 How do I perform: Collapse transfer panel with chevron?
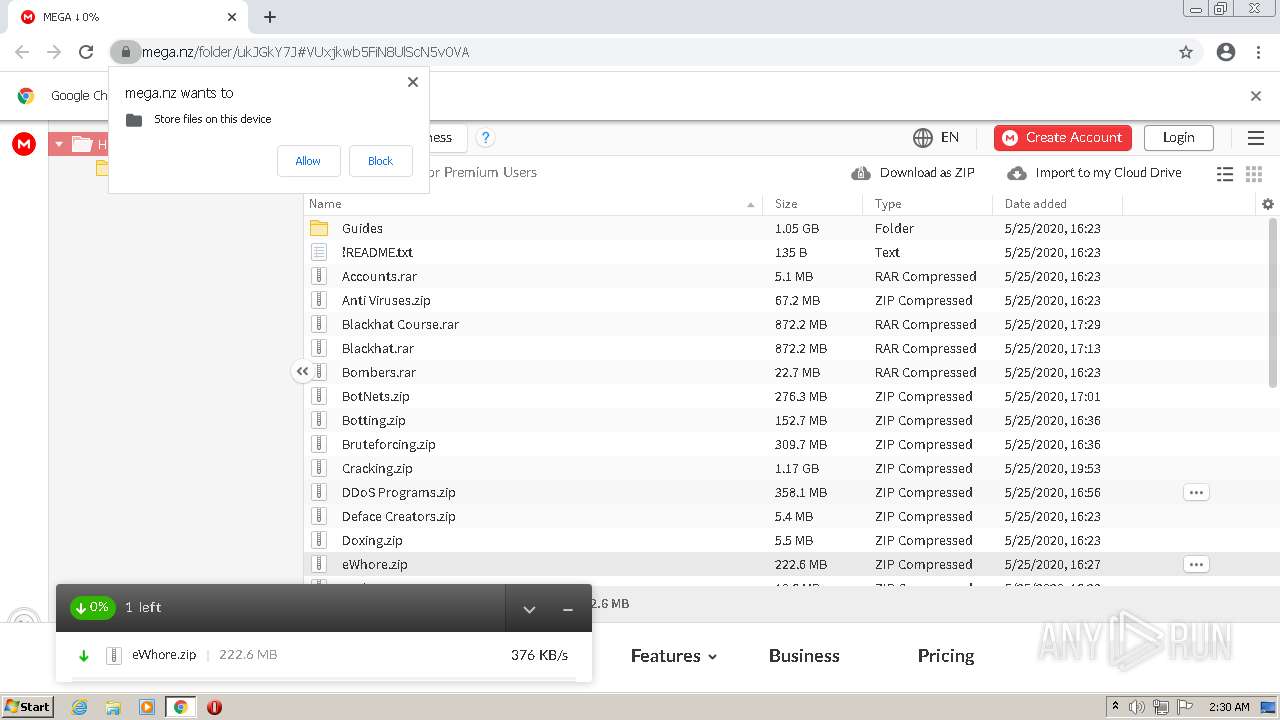[x=529, y=609]
